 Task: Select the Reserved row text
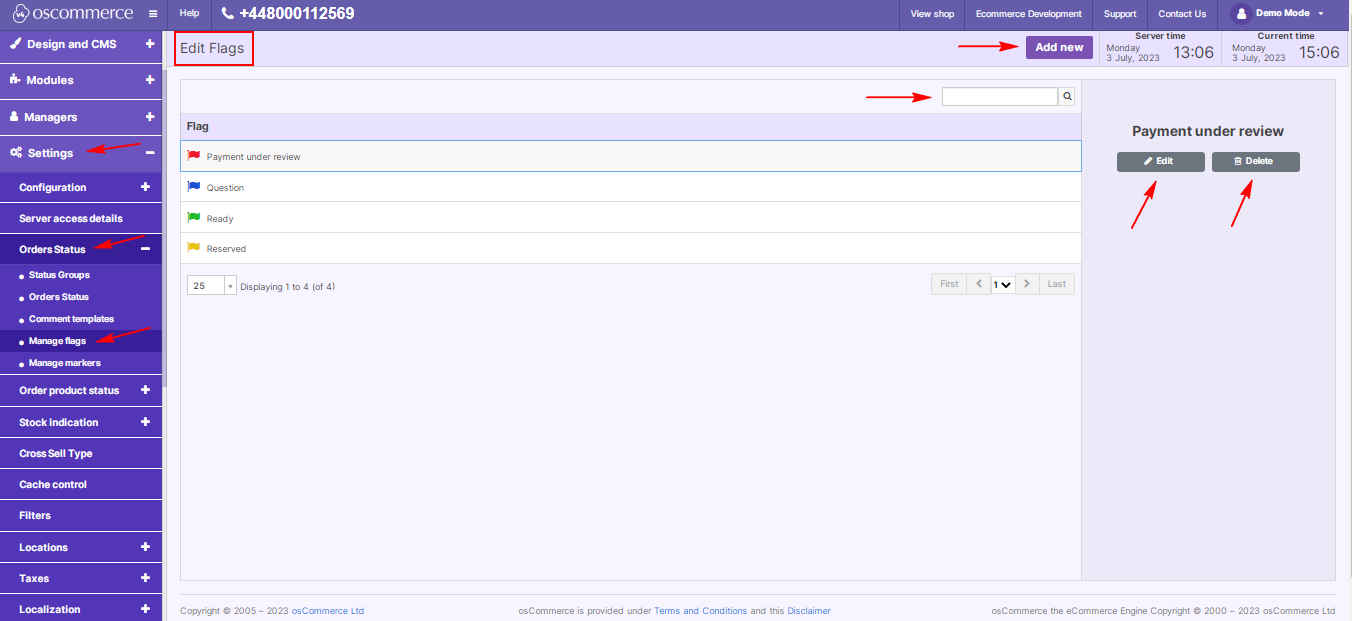[226, 249]
